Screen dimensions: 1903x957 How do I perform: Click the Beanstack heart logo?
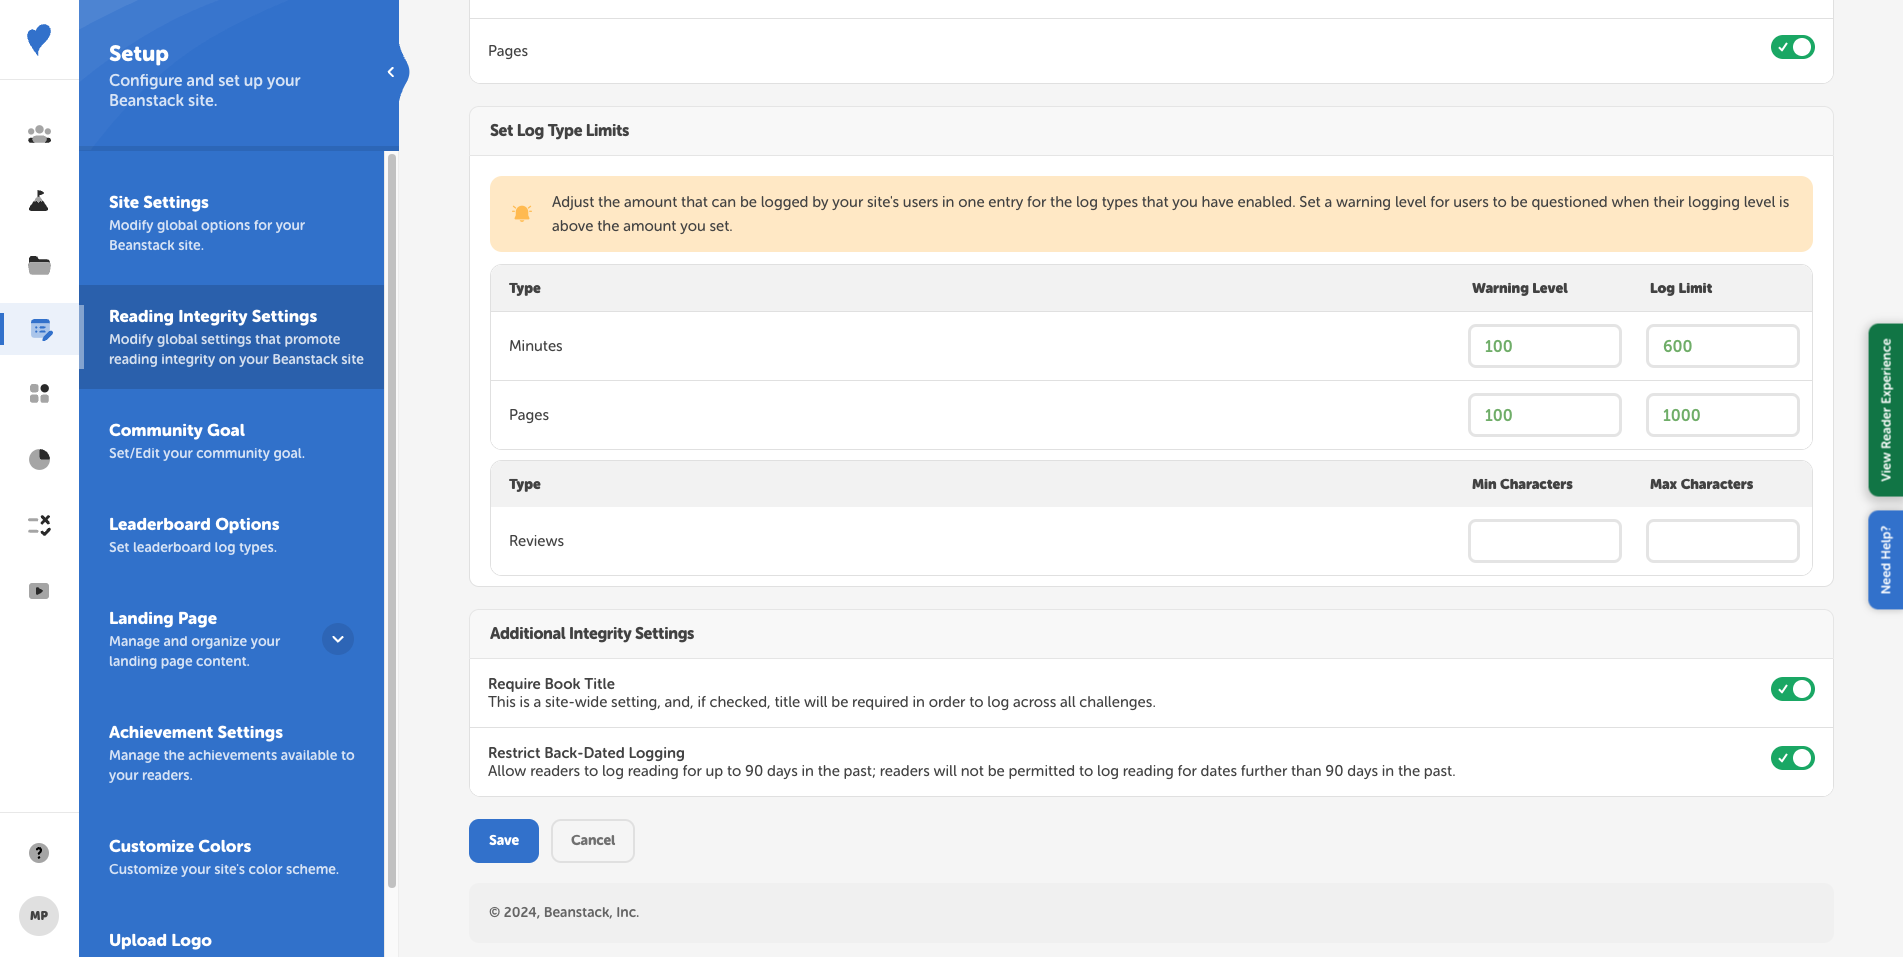tap(39, 40)
